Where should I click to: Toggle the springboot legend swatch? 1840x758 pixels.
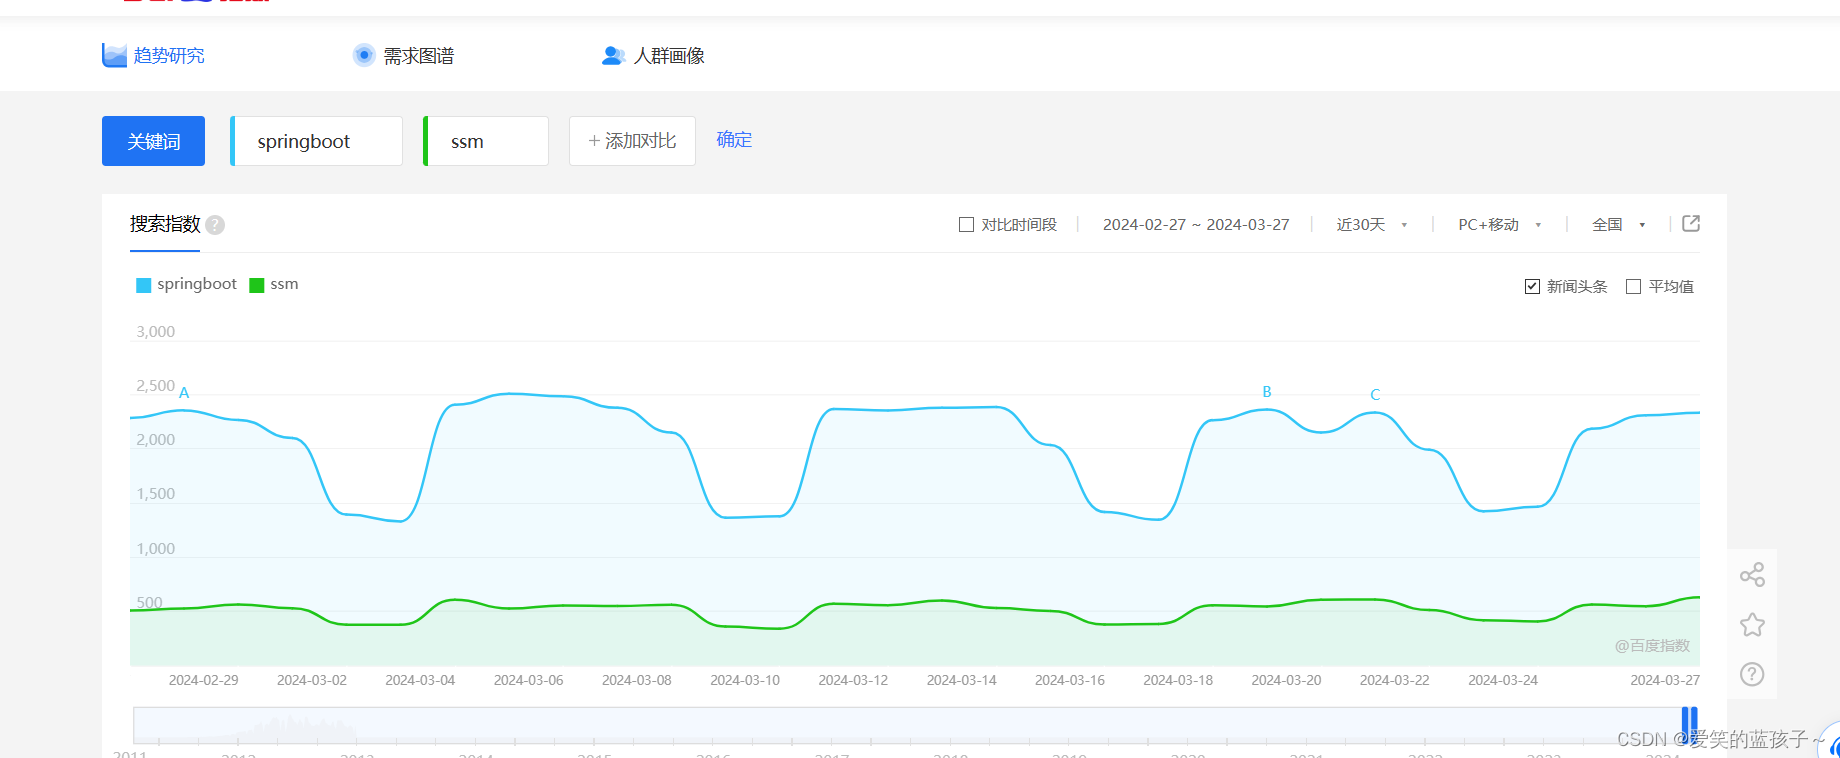coord(143,285)
